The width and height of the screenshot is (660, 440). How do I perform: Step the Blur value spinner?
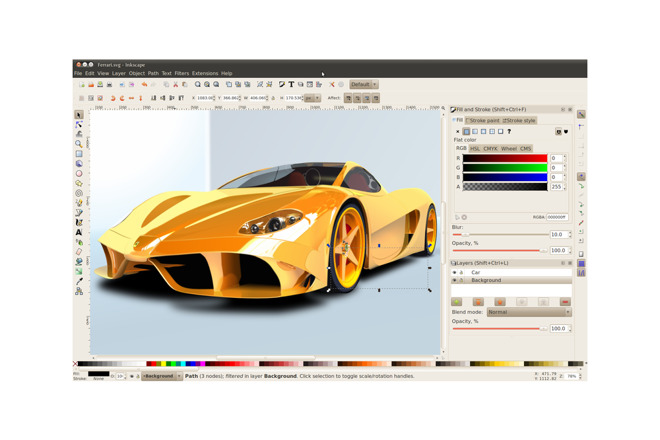pyautogui.click(x=570, y=235)
